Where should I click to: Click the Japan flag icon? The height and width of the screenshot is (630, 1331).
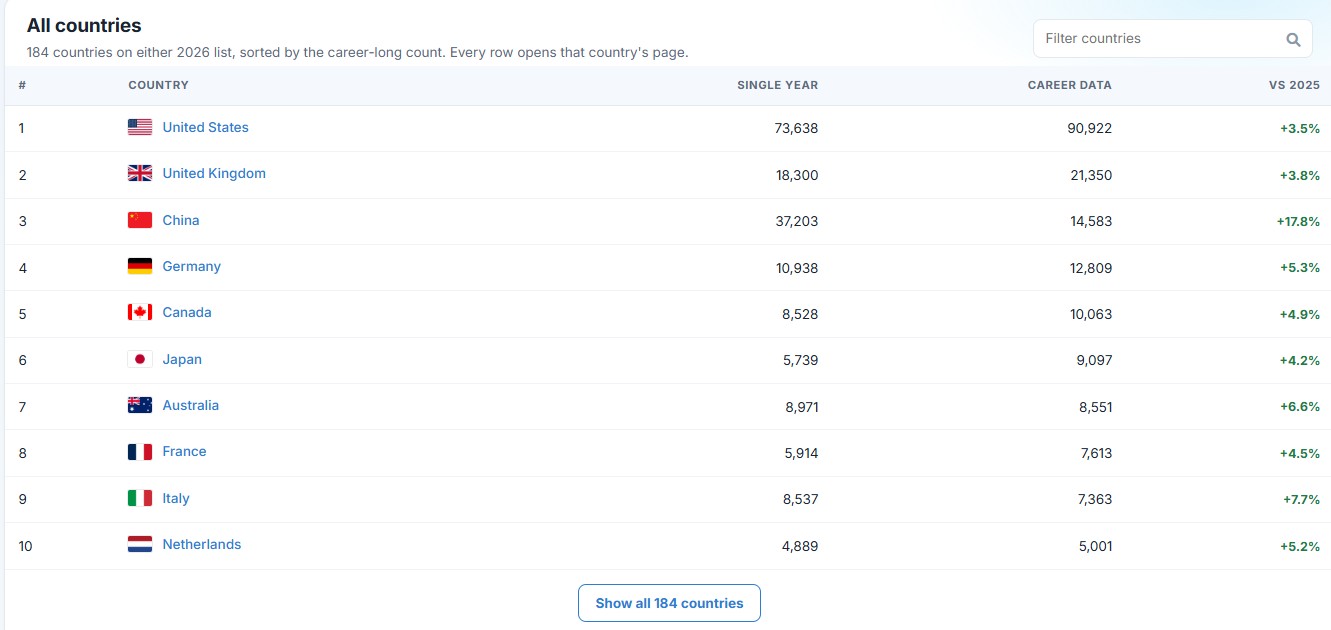(140, 359)
